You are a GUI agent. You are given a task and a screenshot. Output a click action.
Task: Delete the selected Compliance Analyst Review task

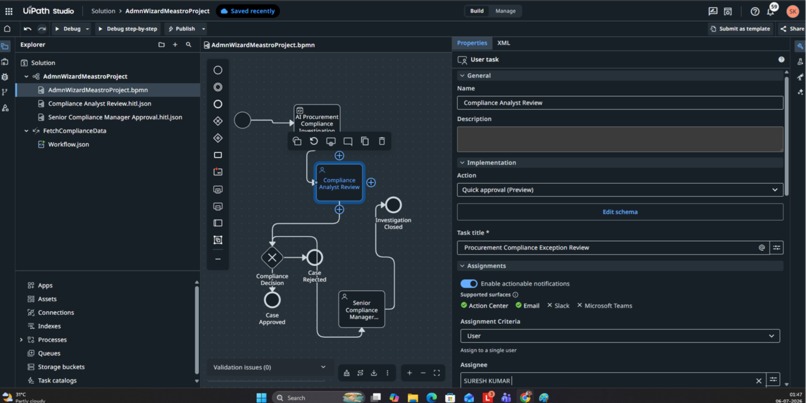381,141
